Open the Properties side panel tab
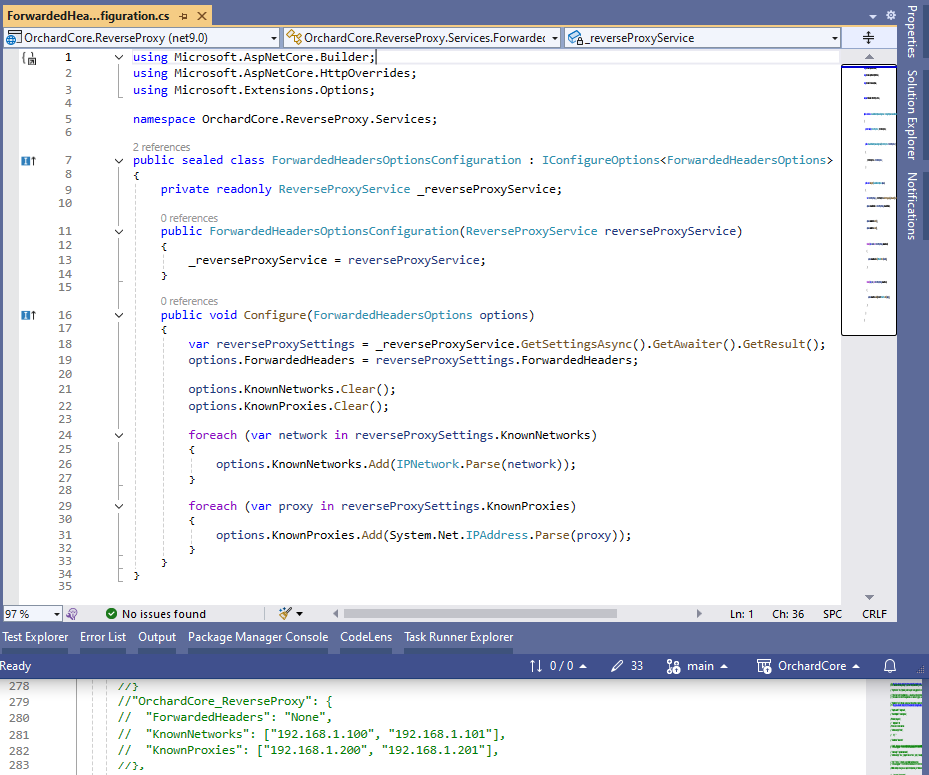This screenshot has width=929, height=775. coord(912,31)
